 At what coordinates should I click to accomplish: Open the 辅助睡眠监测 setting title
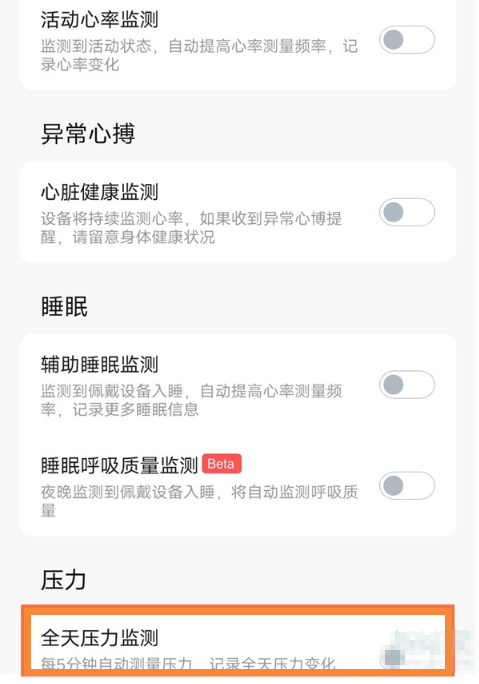(99, 364)
